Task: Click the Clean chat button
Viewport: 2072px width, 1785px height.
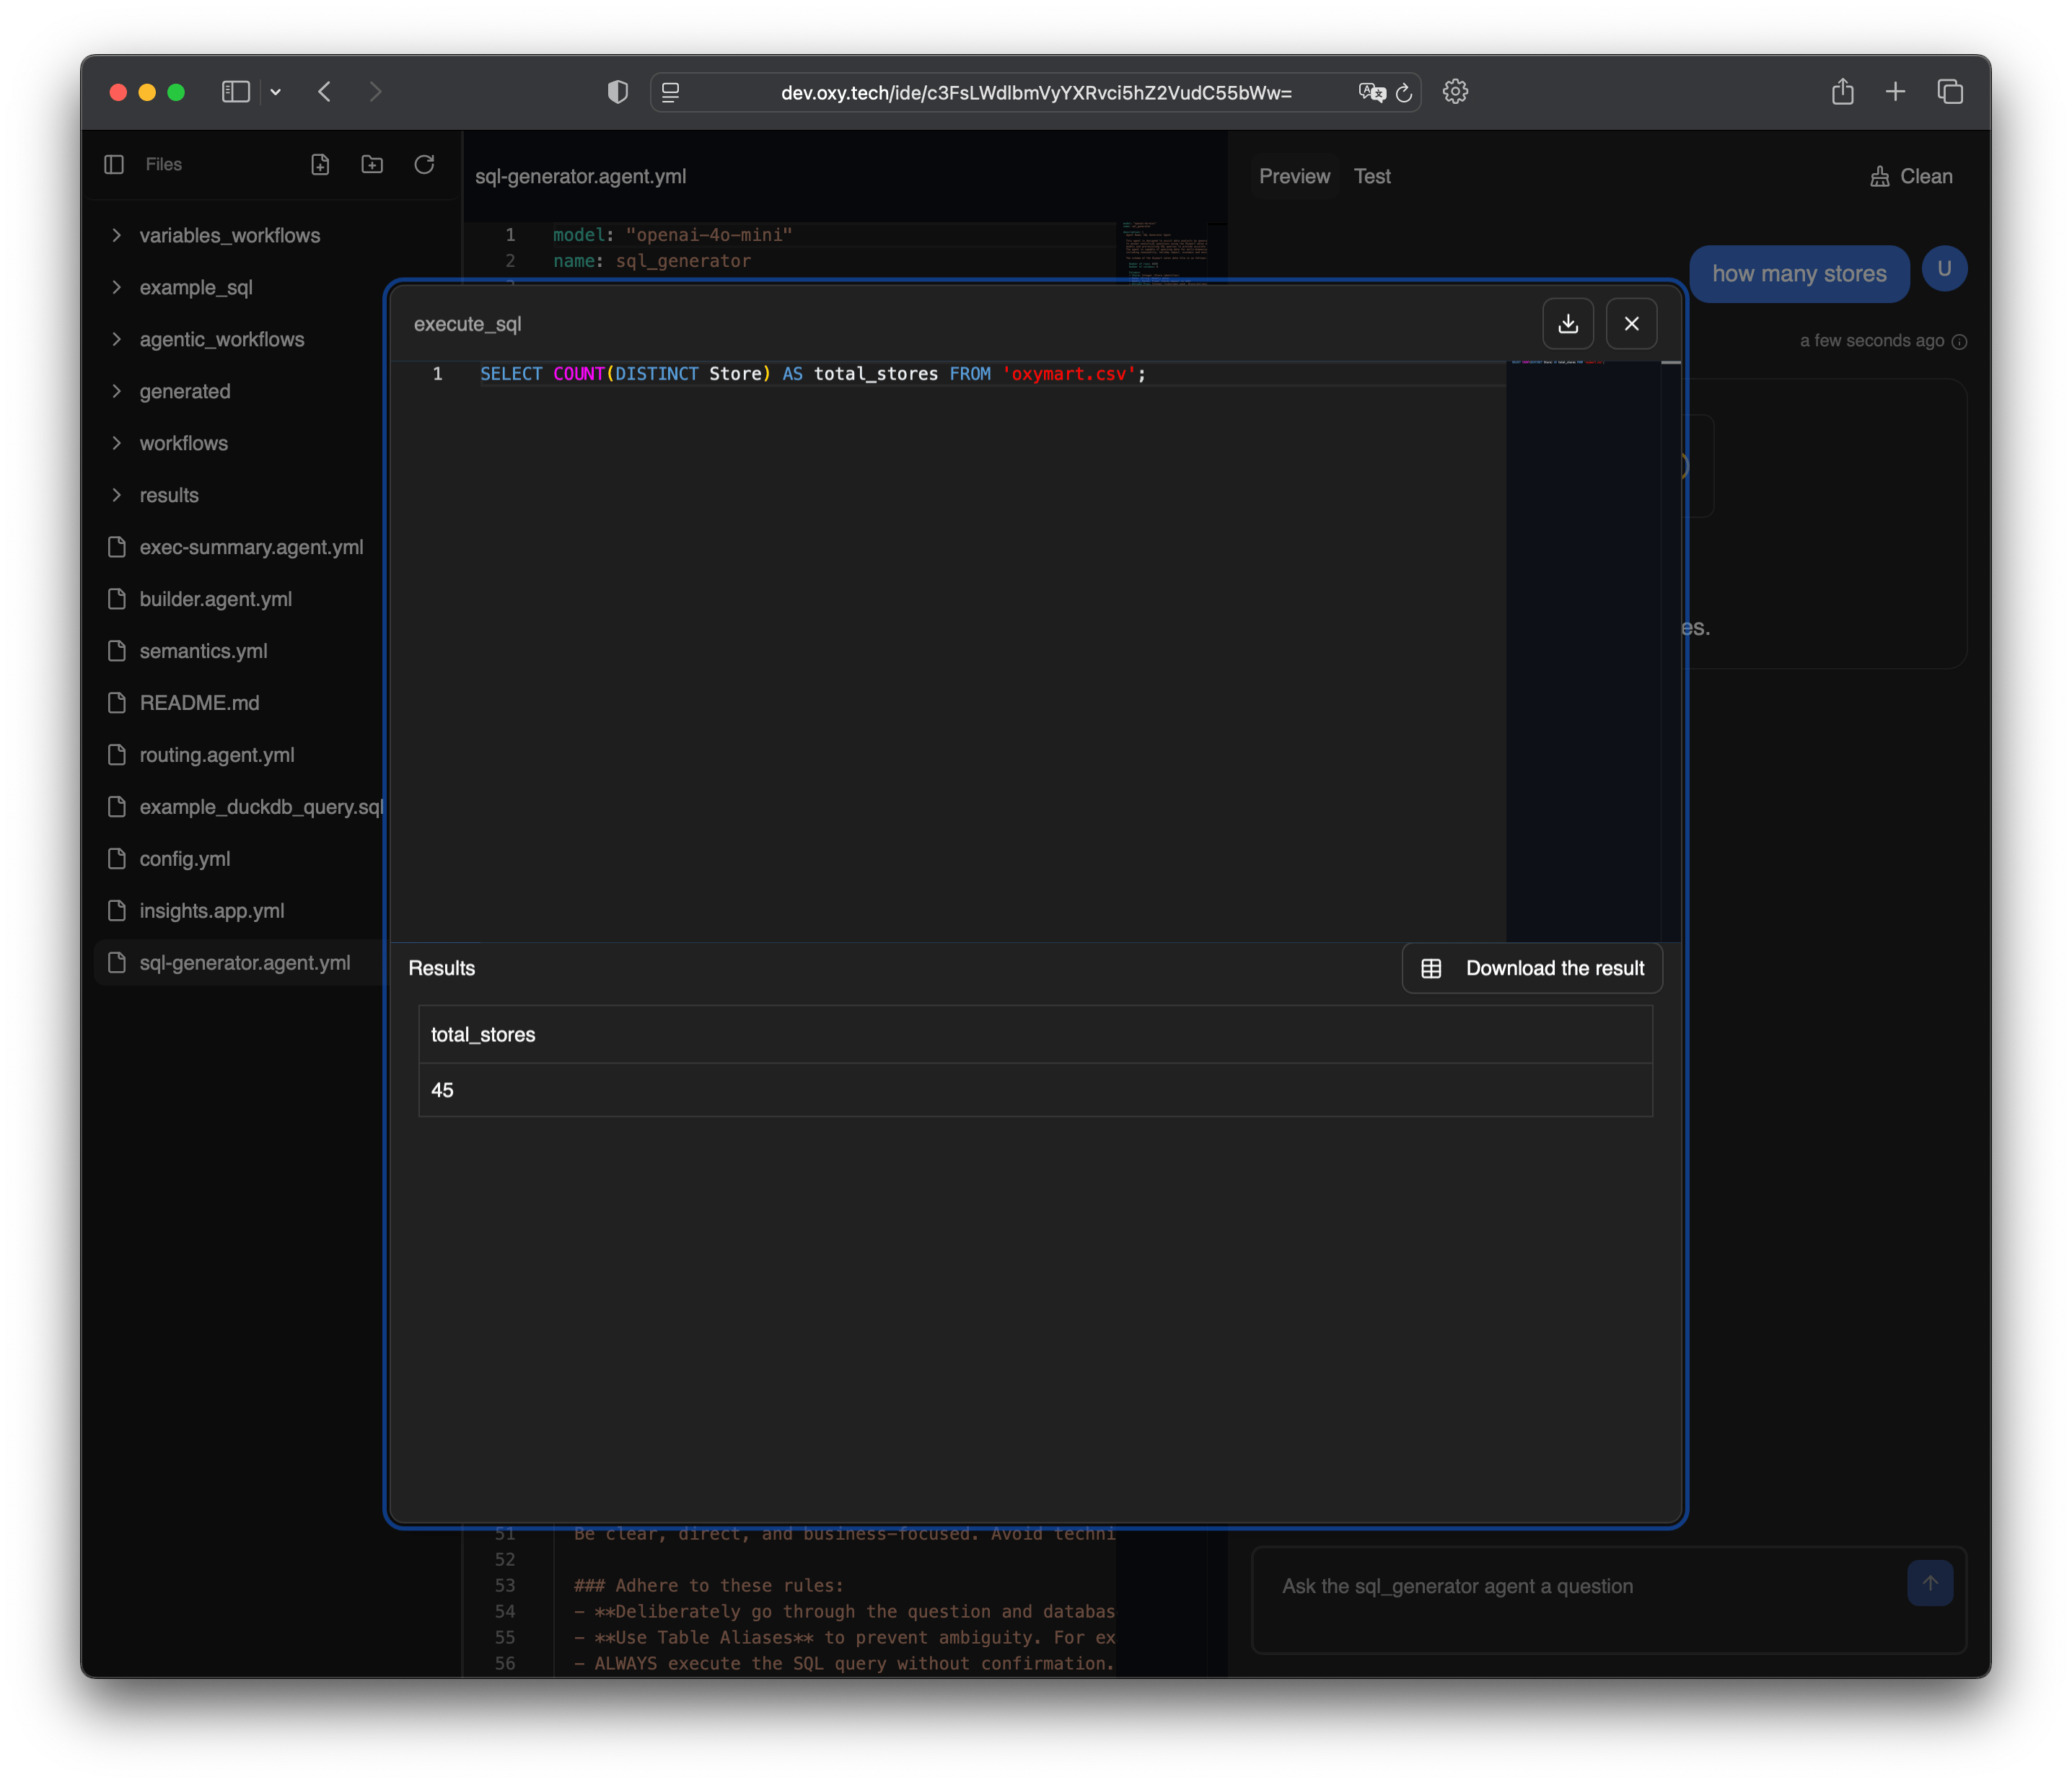Action: (x=1910, y=177)
